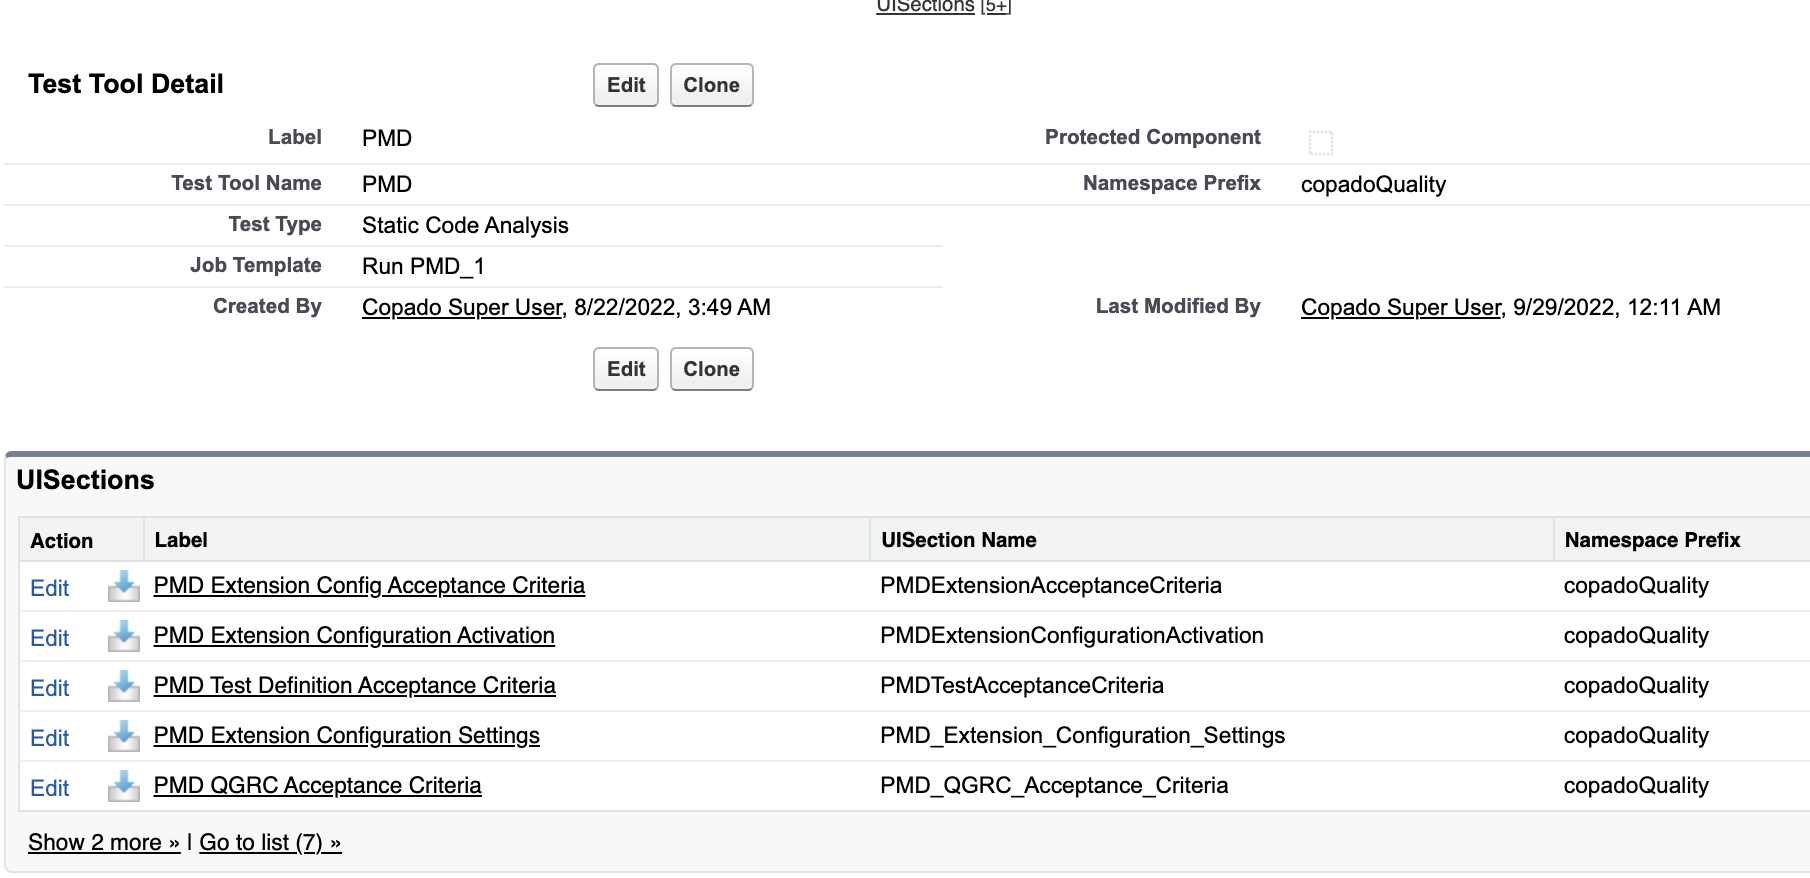Expand list with Show 2 more link
The height and width of the screenshot is (878, 1810).
[103, 842]
